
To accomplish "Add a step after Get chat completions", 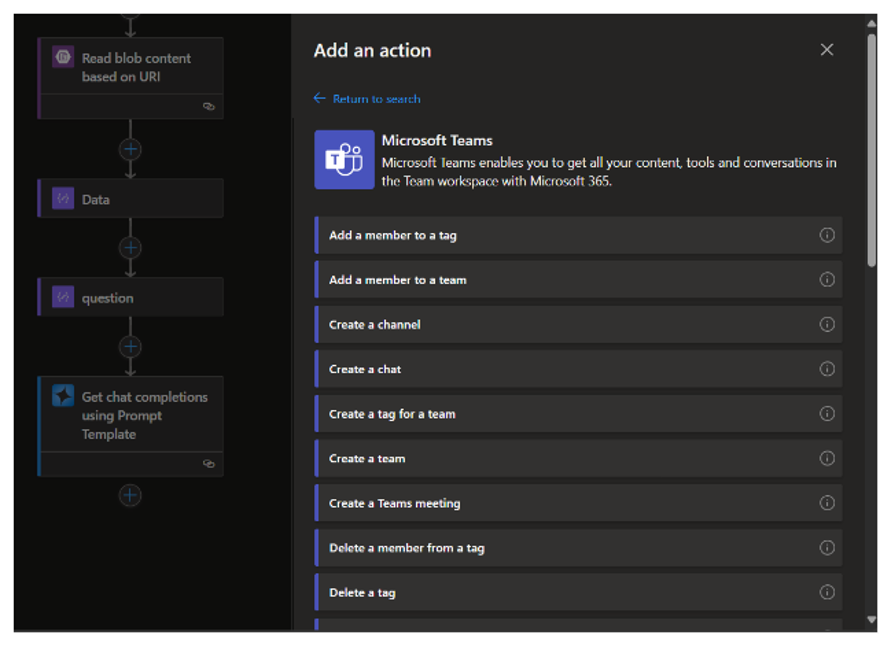I will (130, 495).
